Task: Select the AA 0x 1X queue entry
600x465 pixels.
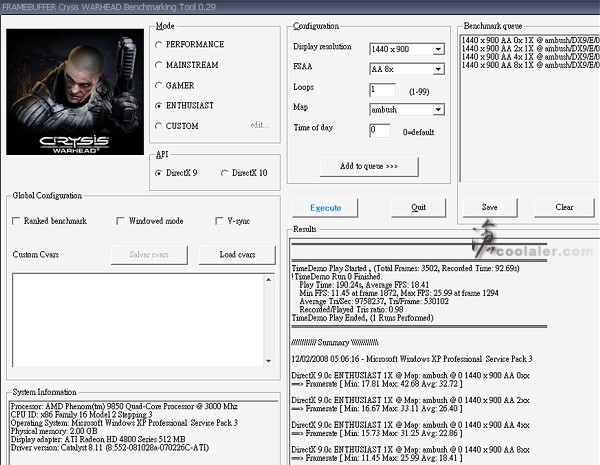Action: [x=530, y=40]
